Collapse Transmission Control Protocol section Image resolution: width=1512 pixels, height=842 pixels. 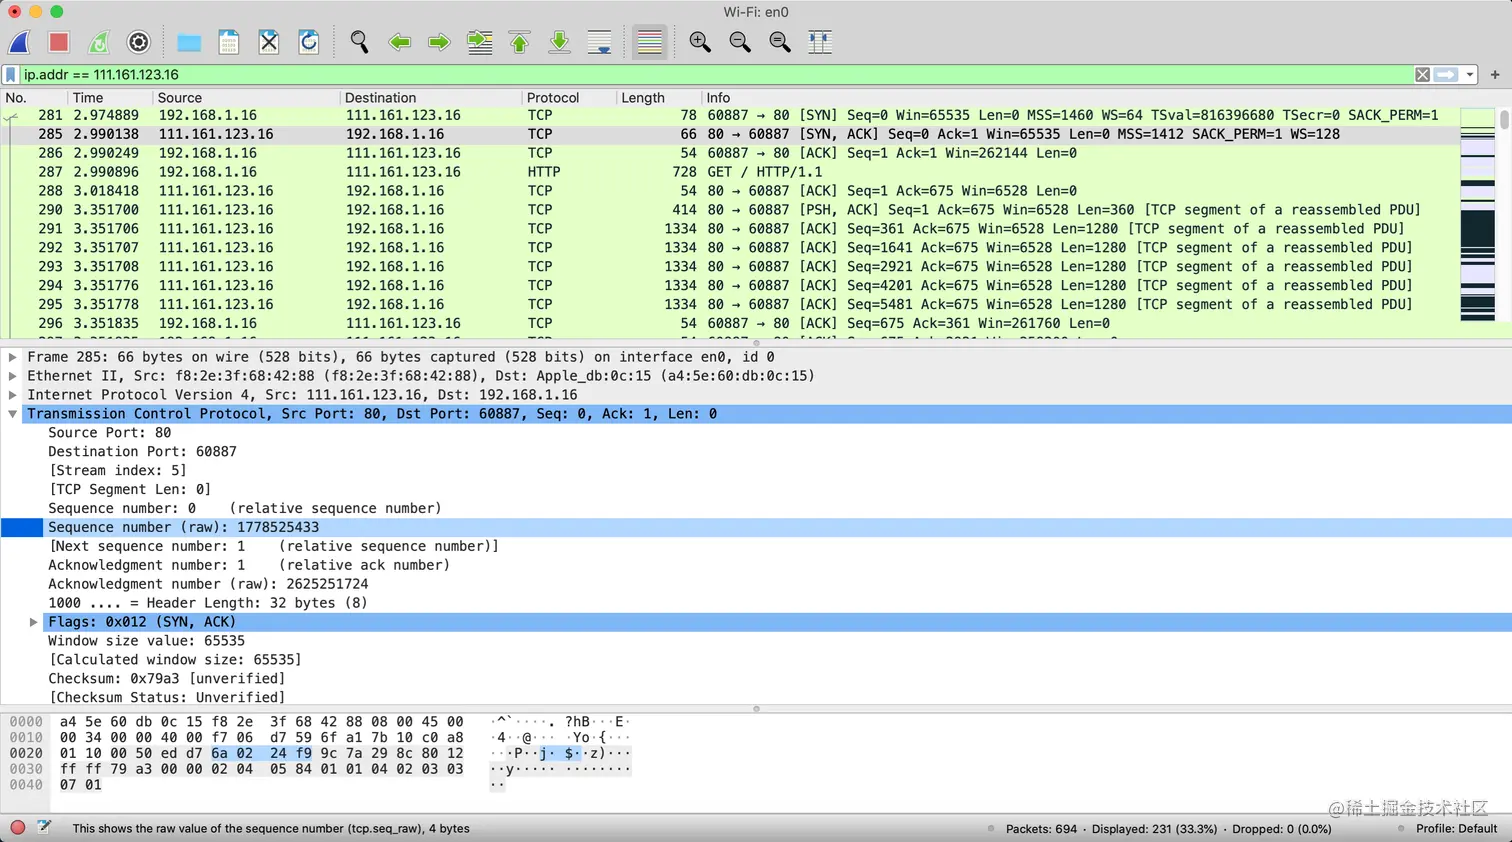coord(13,414)
